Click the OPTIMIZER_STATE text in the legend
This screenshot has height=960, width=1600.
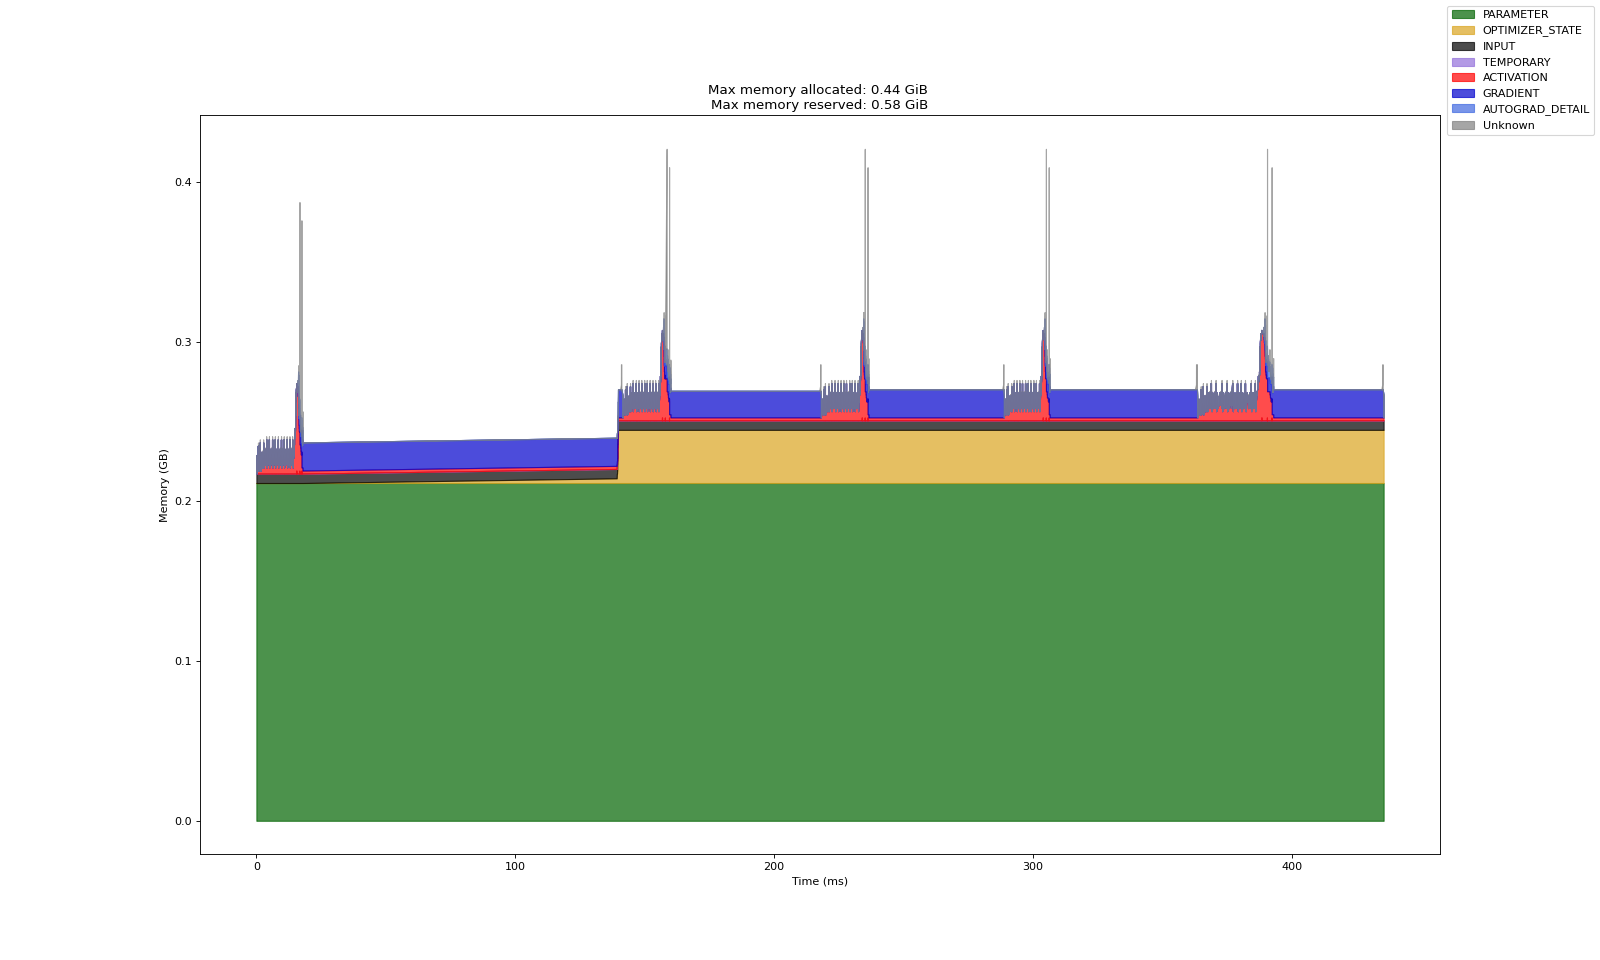[1531, 31]
